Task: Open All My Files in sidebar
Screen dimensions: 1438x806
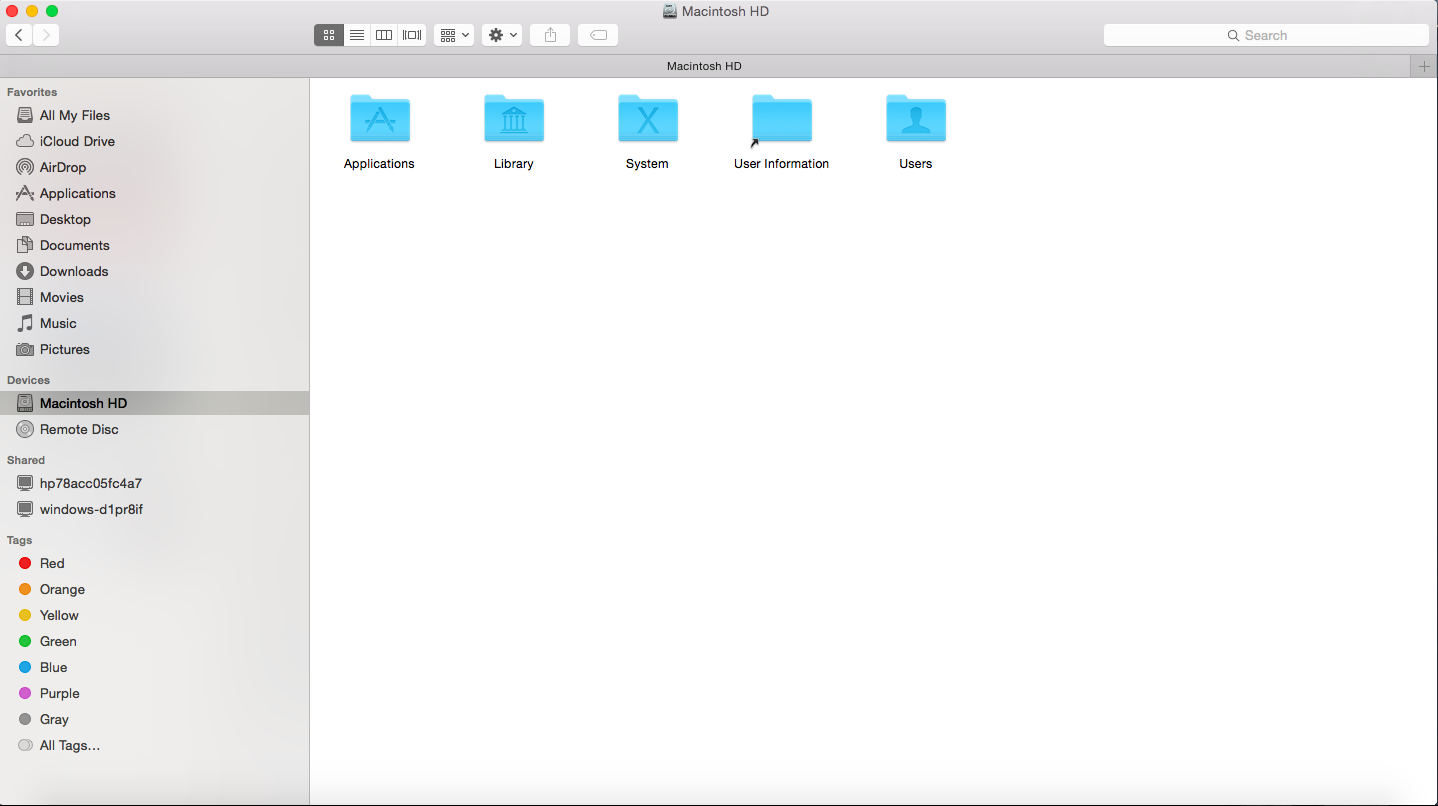Action: point(75,115)
